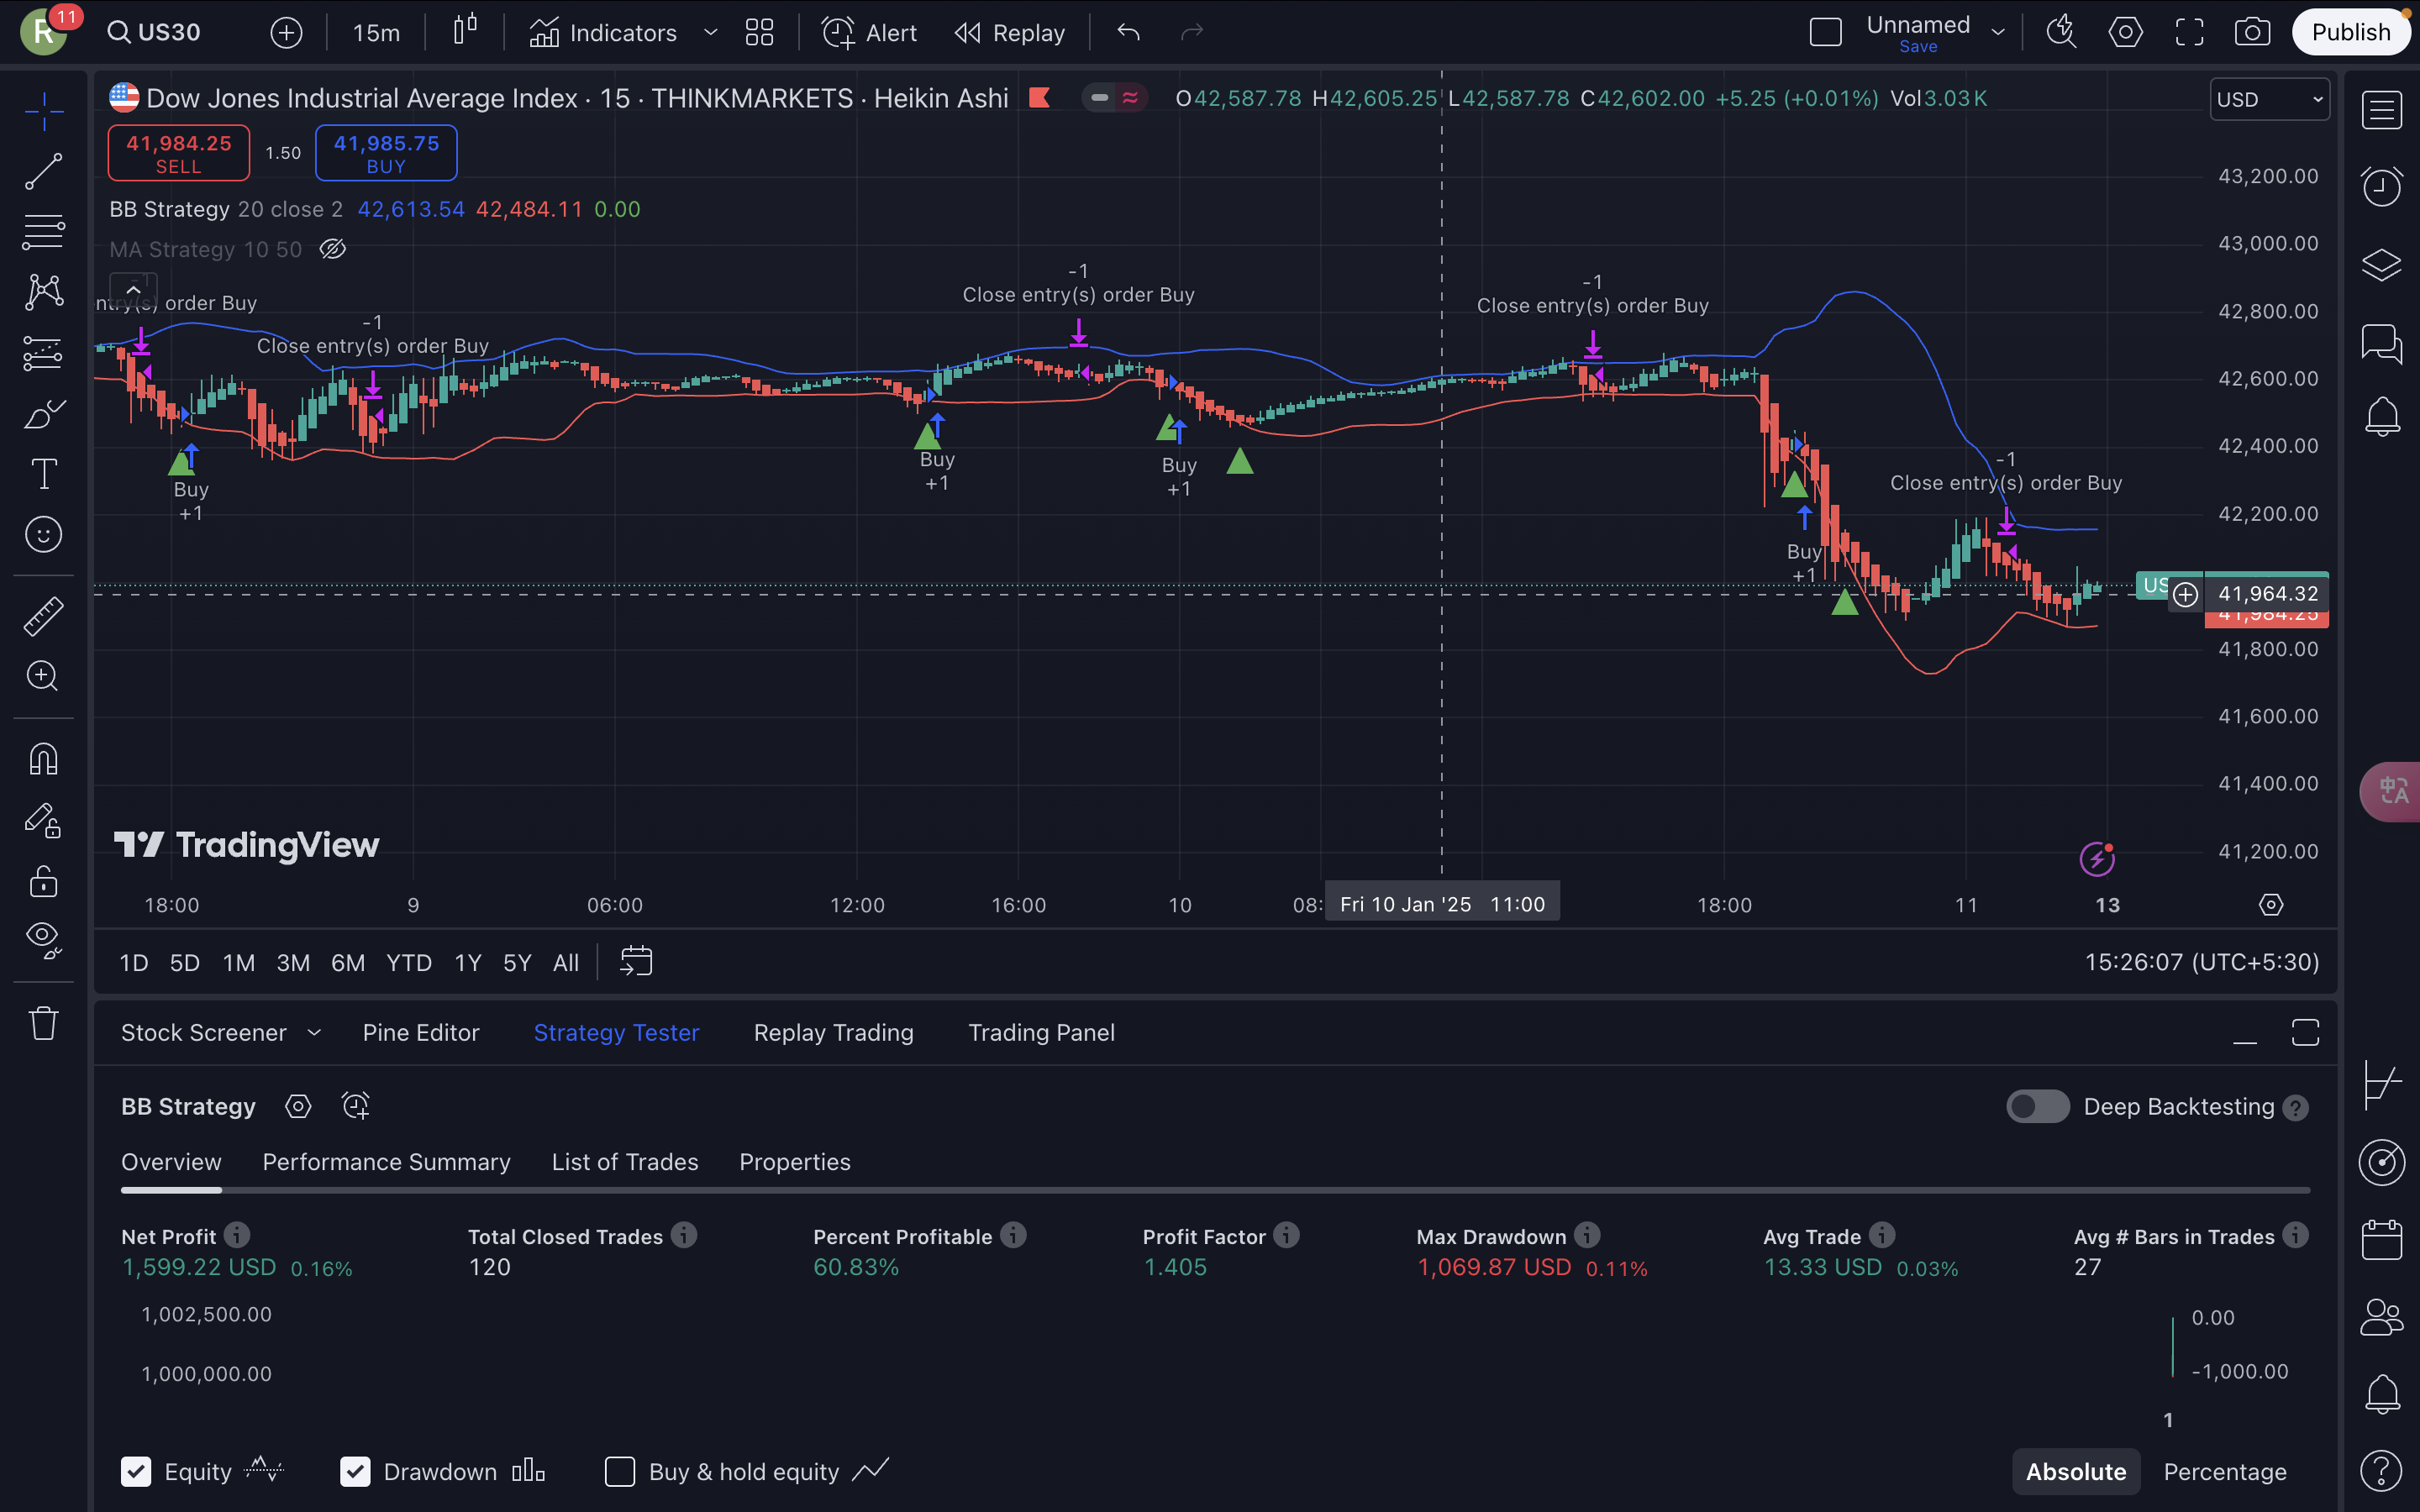Open the List of Trades tab

(x=625, y=1162)
